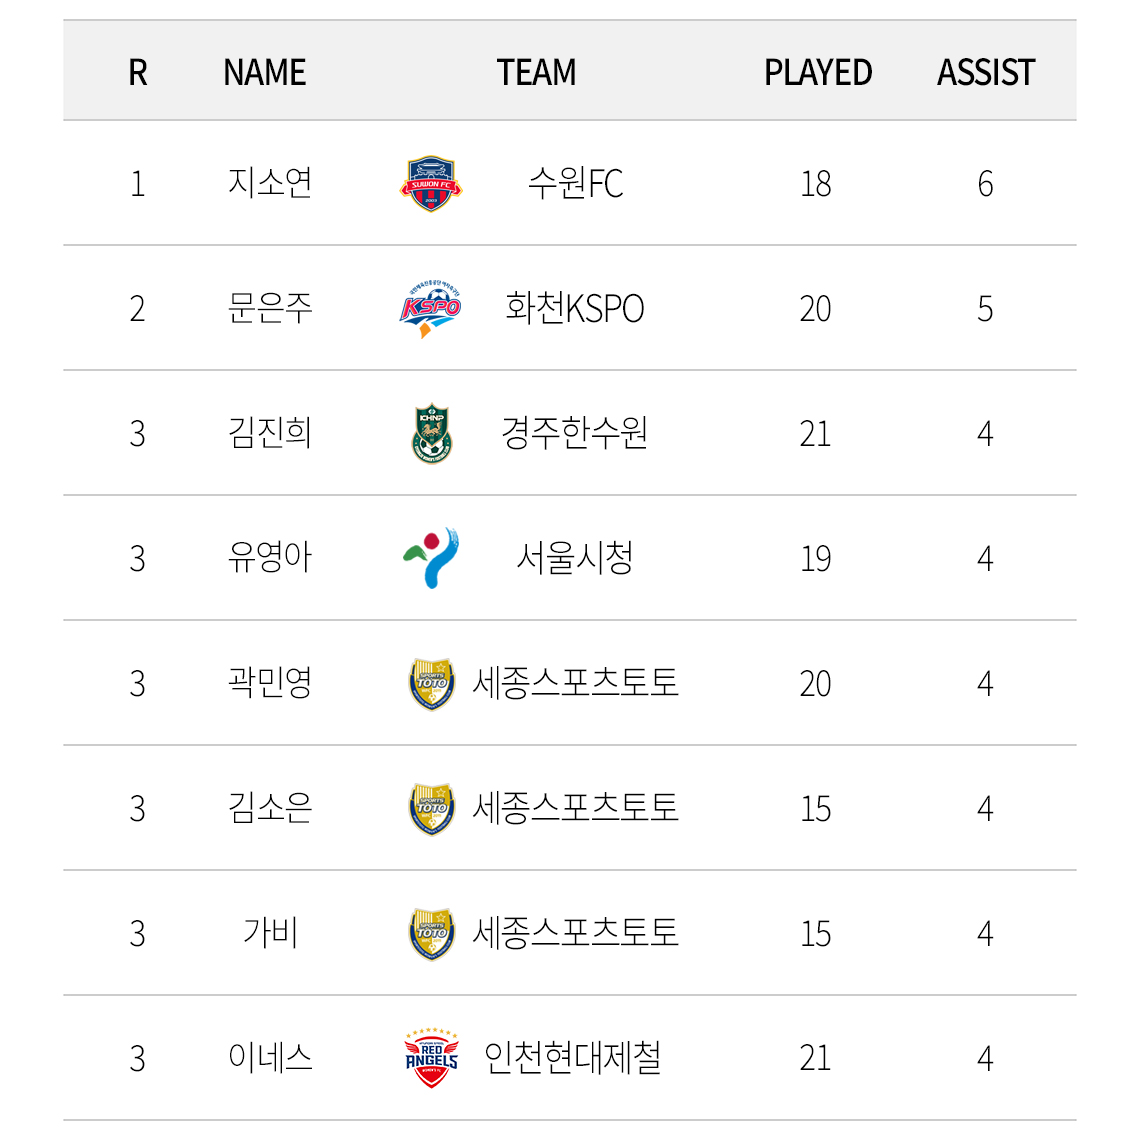
Task: Click the Sports Toto crest beside 가비
Action: coord(432,934)
